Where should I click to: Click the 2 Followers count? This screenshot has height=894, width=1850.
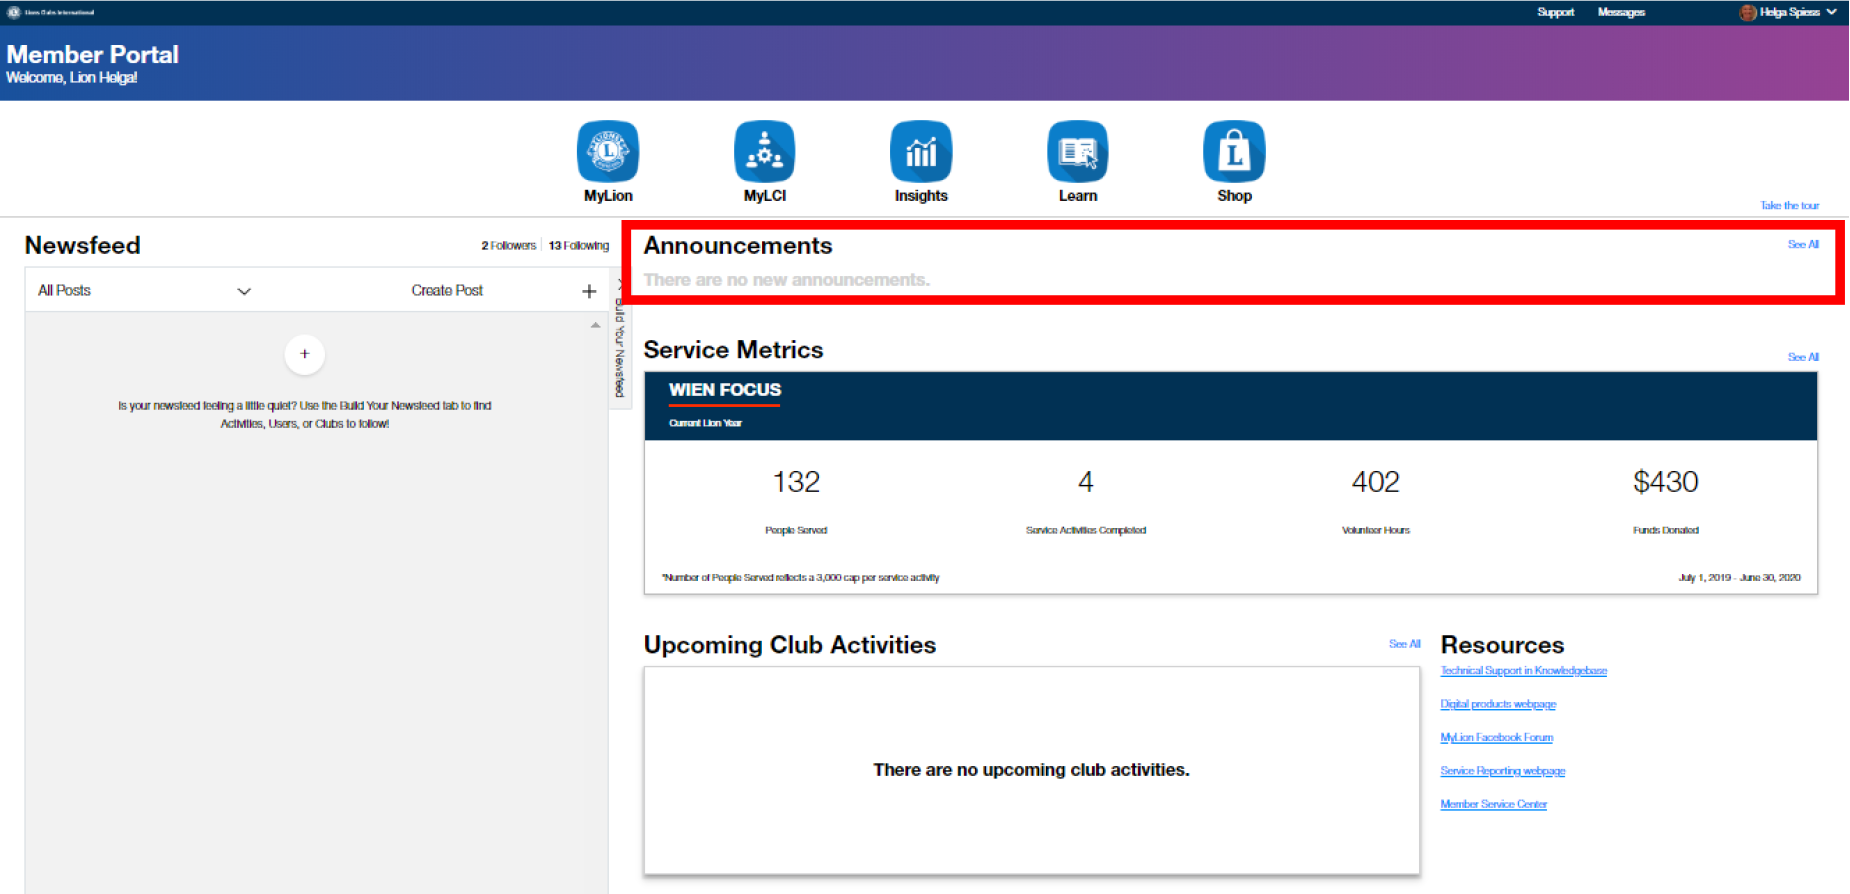(x=508, y=245)
